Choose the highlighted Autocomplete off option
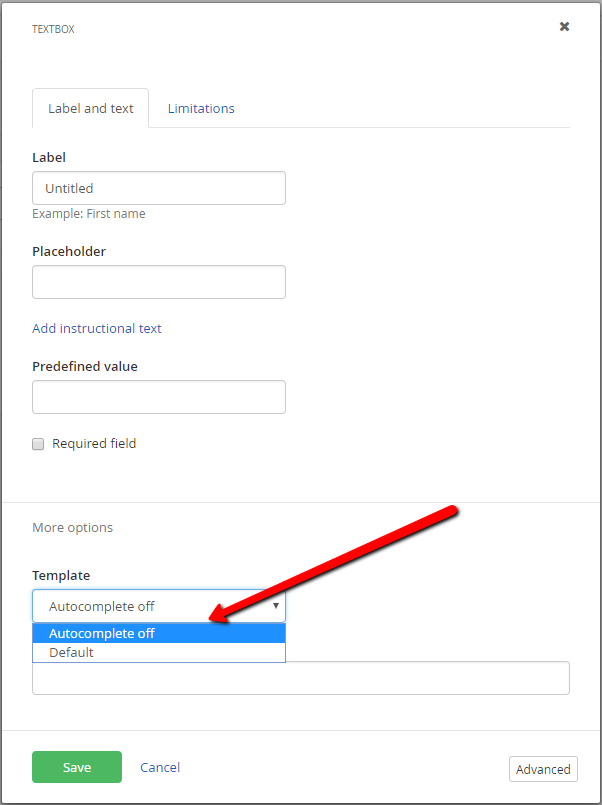 click(159, 634)
